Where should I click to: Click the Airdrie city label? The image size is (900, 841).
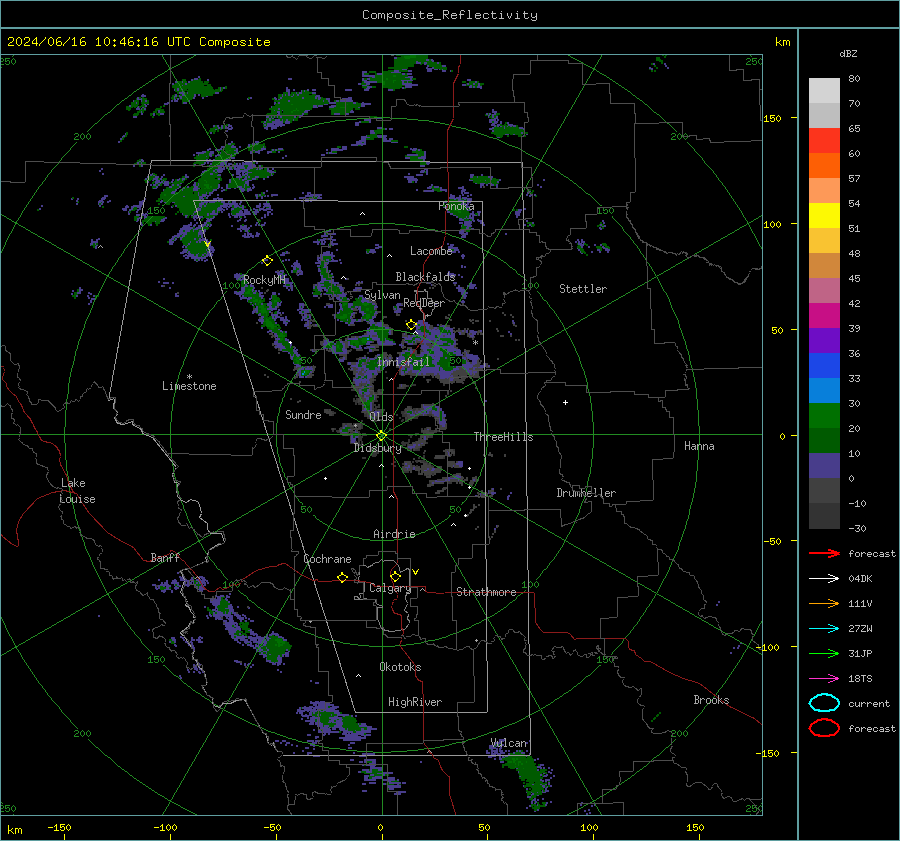tap(394, 534)
